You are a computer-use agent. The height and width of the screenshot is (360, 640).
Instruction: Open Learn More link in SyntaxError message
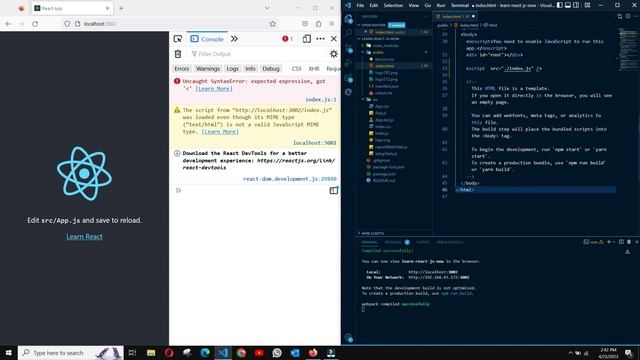(x=214, y=89)
